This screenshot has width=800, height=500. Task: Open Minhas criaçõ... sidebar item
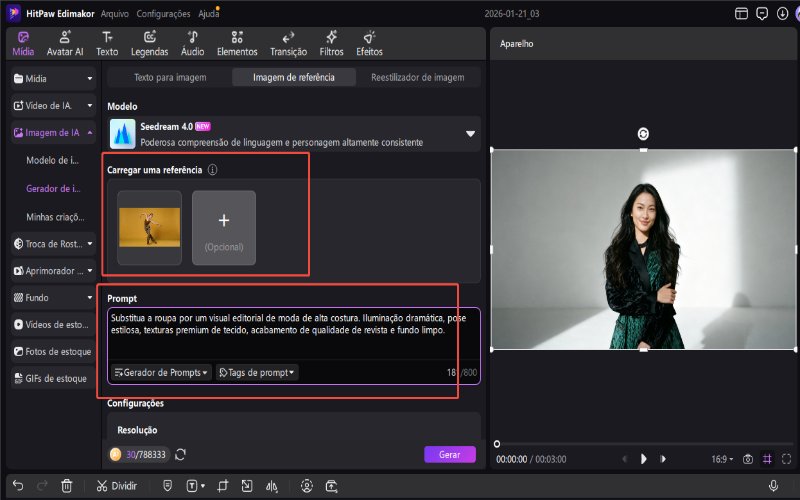click(55, 217)
